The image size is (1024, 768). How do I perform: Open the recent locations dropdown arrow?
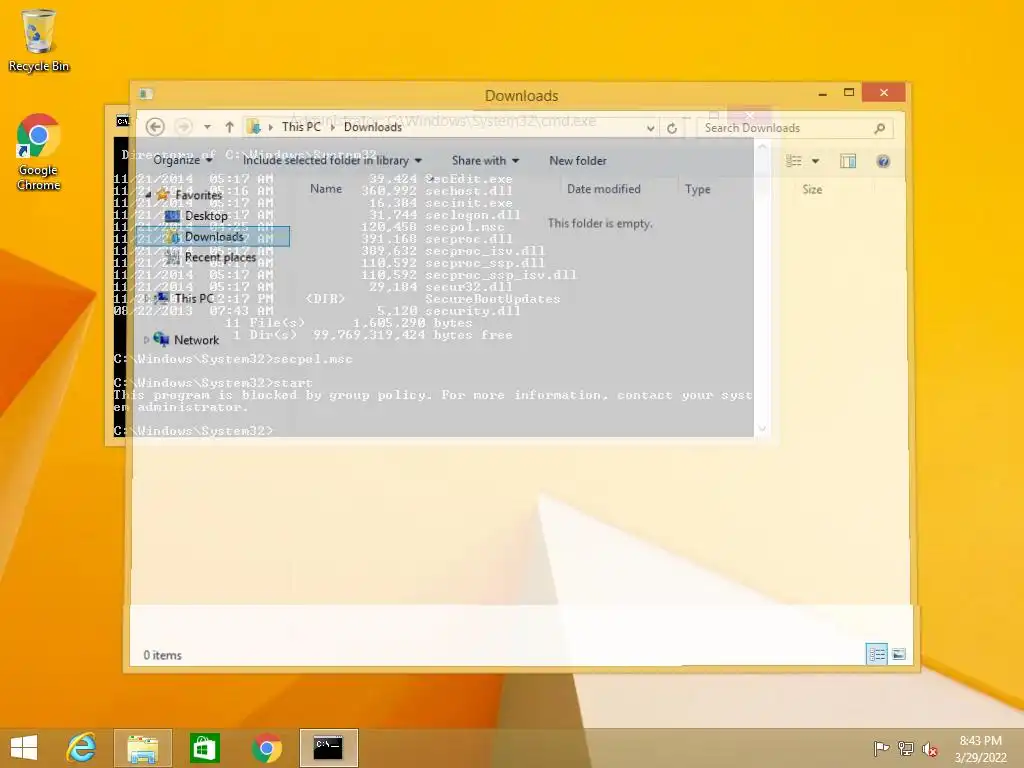tap(207, 127)
